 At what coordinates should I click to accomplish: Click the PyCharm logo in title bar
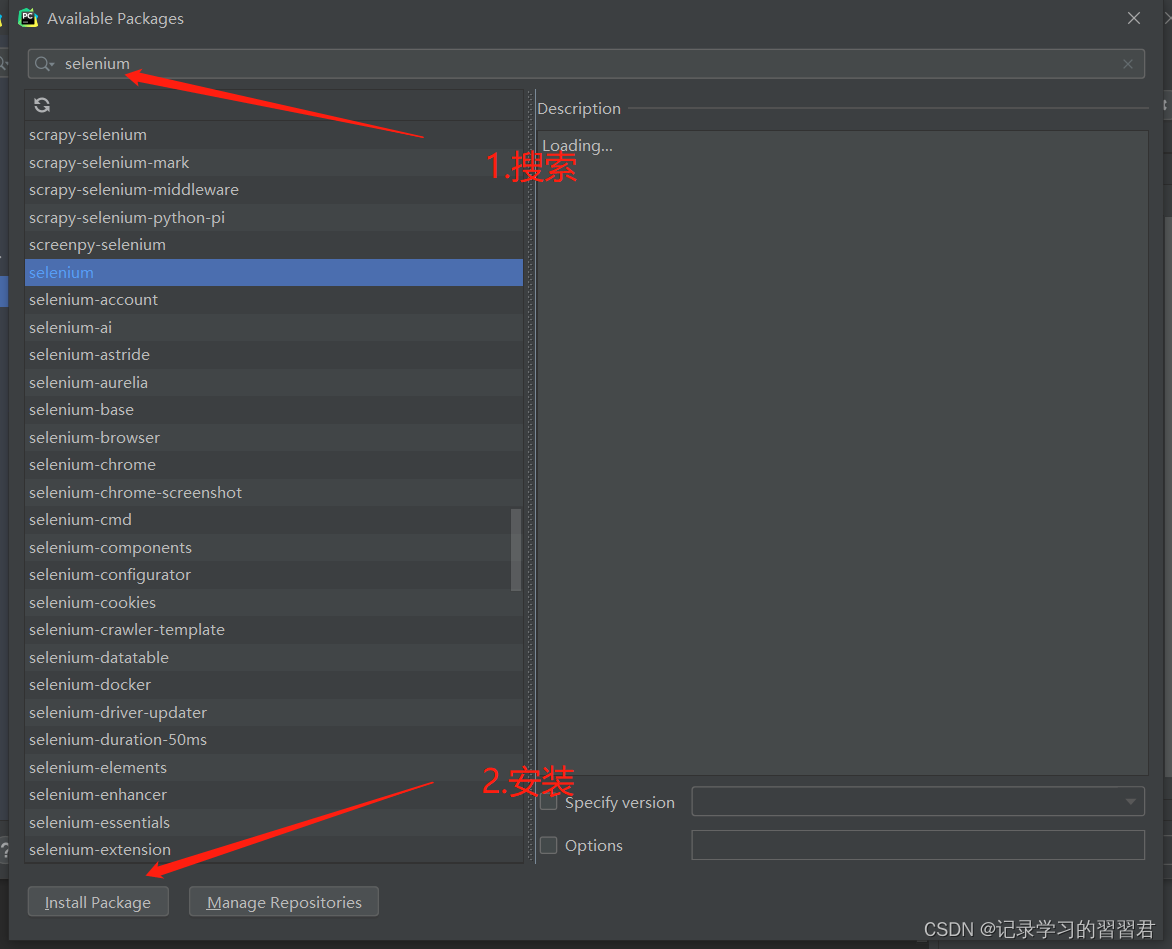pos(28,18)
